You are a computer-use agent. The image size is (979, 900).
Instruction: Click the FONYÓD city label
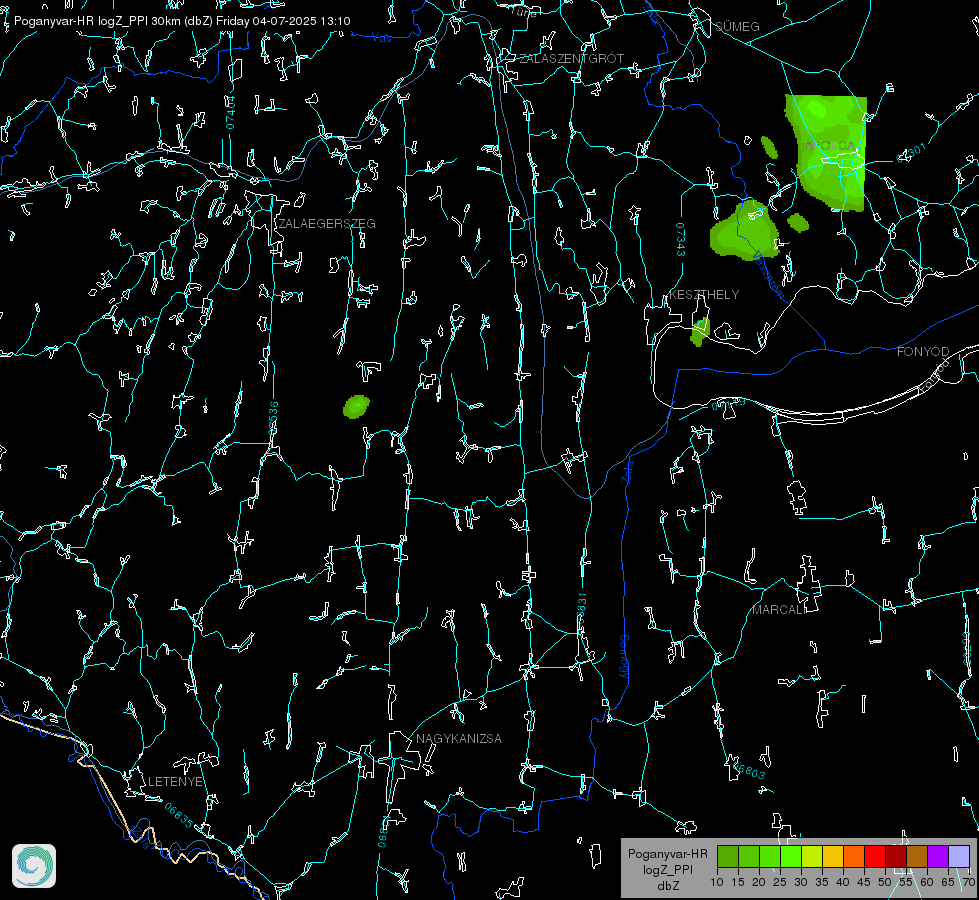923,352
